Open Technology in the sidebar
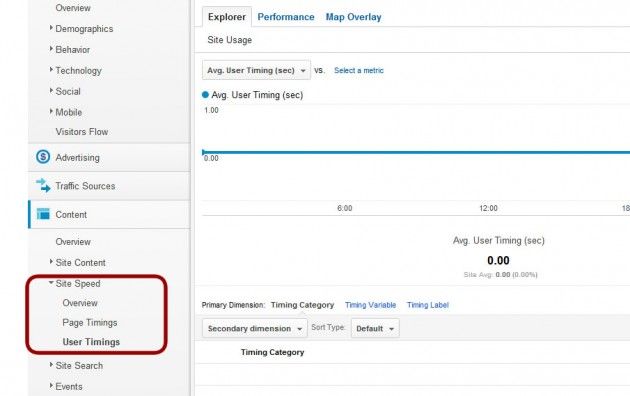Screen dimensions: 630x396 point(78,70)
